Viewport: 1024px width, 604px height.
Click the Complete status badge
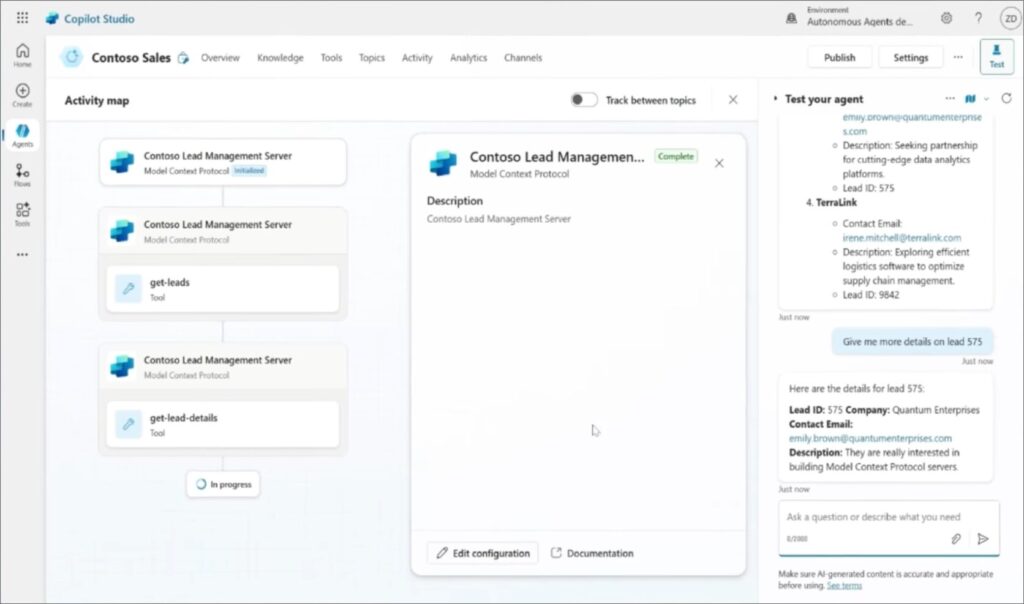pos(675,156)
